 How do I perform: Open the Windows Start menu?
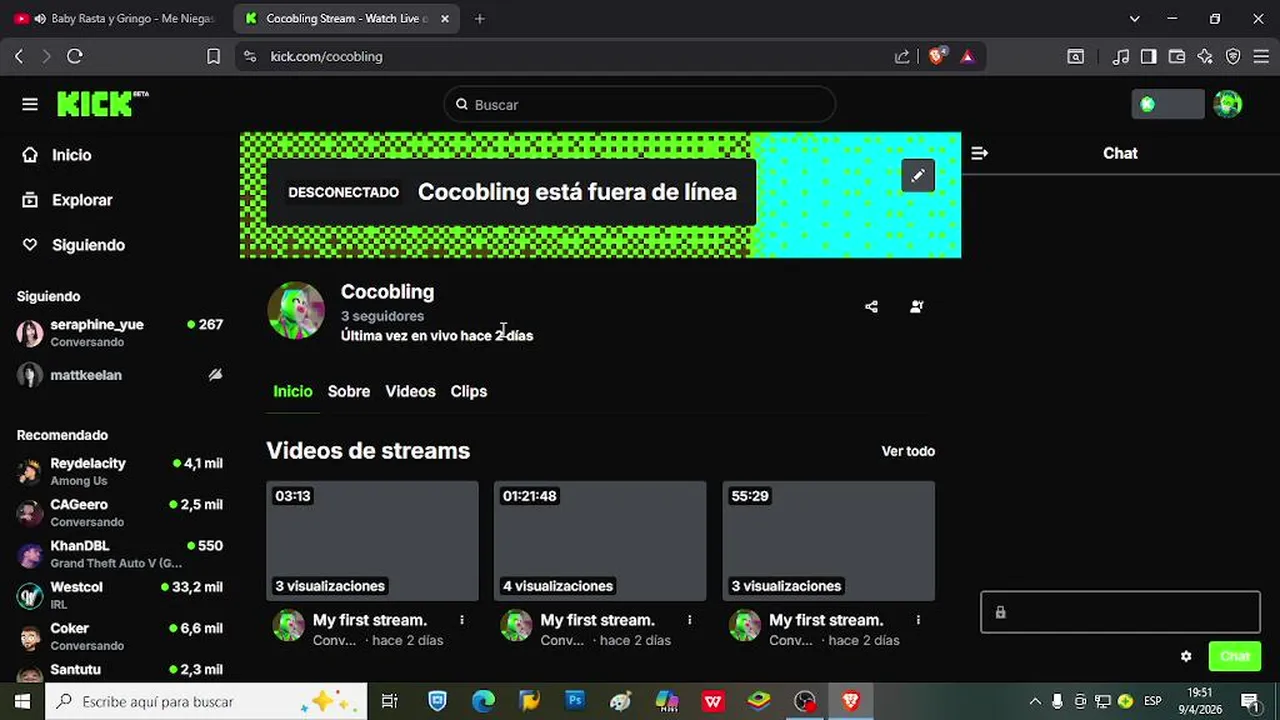click(22, 702)
